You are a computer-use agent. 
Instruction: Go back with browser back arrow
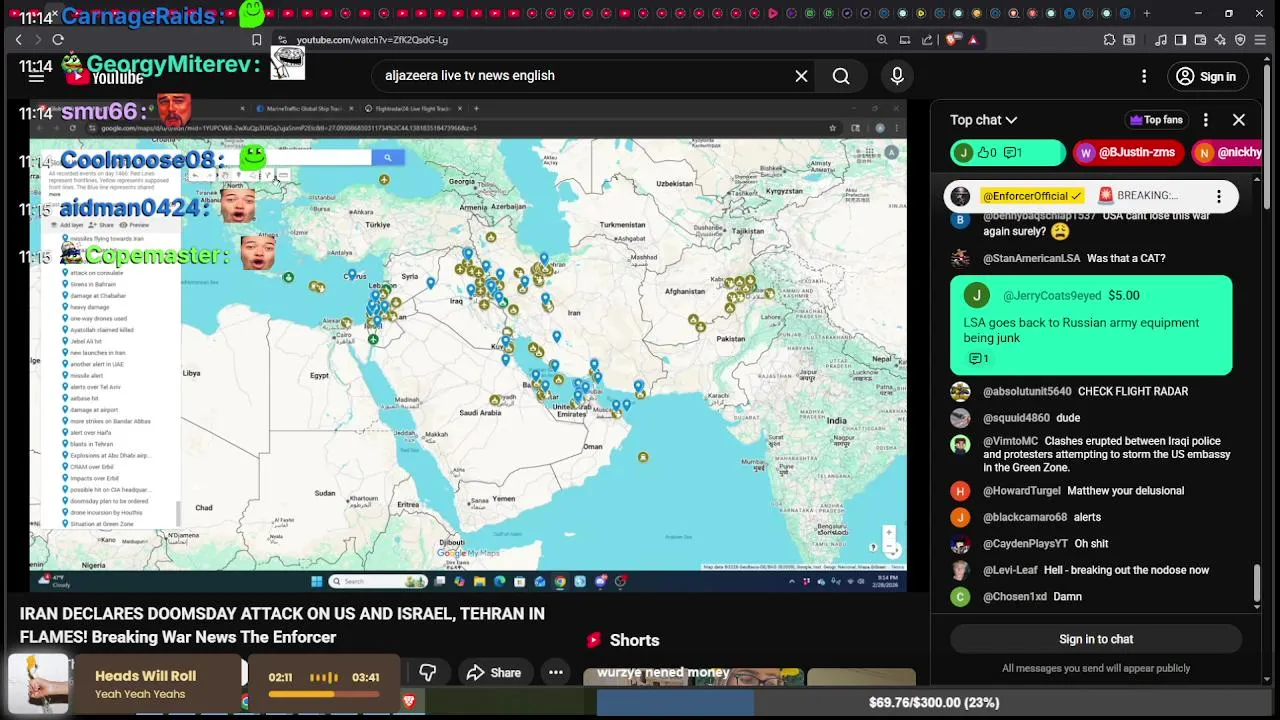tap(18, 40)
